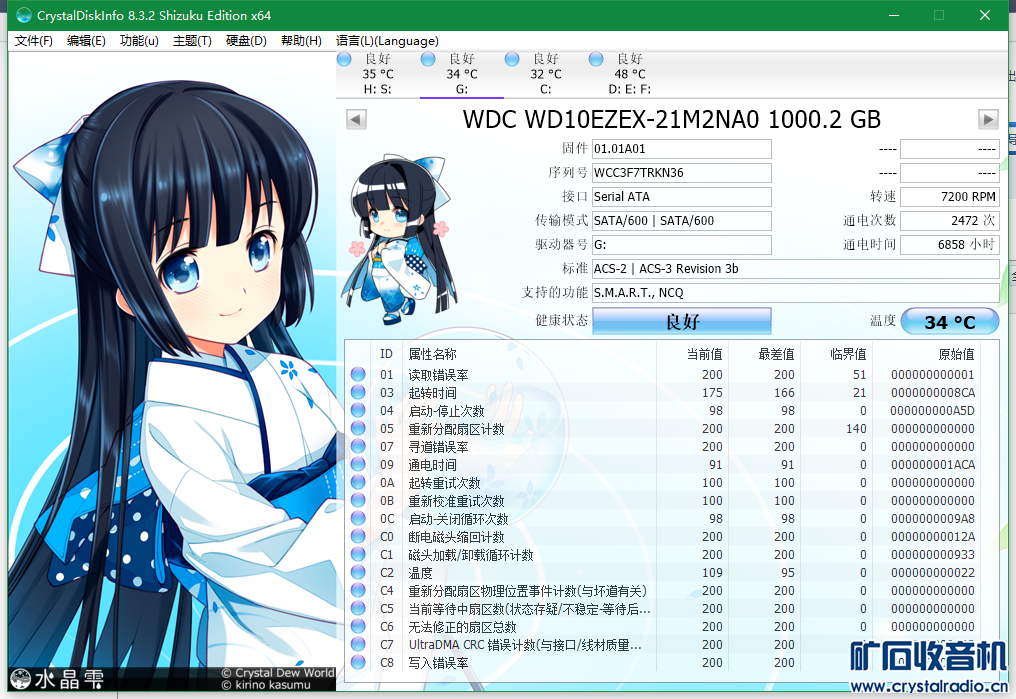
Task: Click the drive letter field G:
Action: (682, 245)
